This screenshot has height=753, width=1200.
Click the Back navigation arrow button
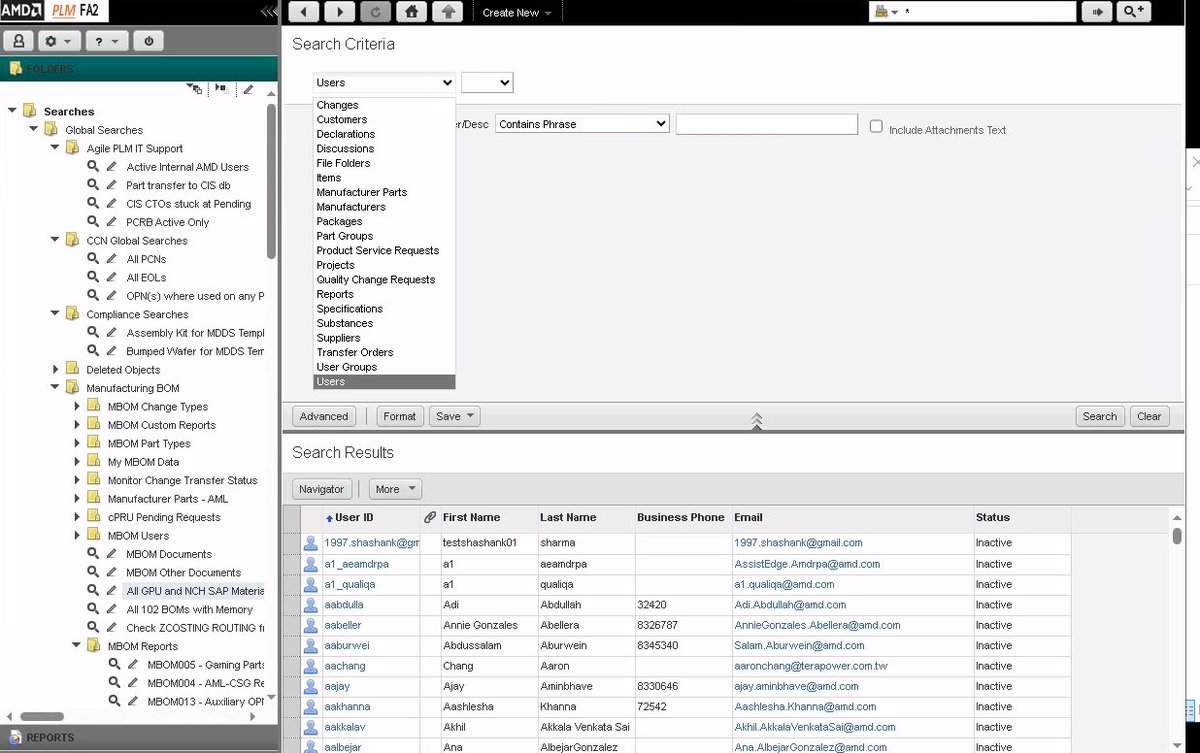pyautogui.click(x=304, y=12)
